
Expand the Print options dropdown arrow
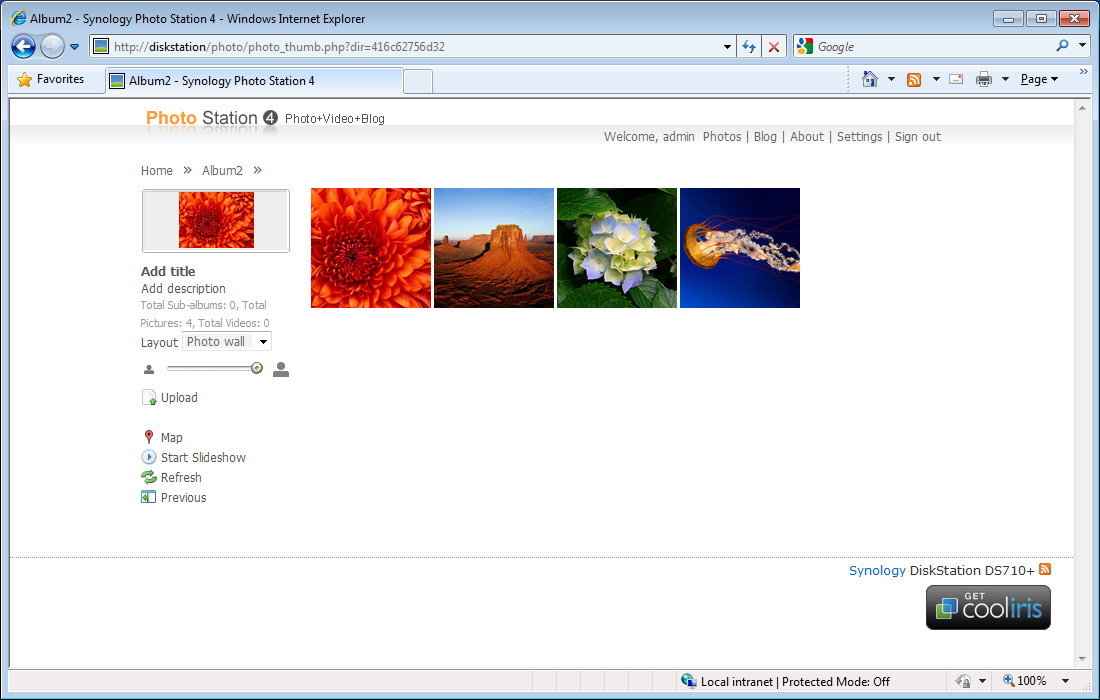(x=1005, y=79)
